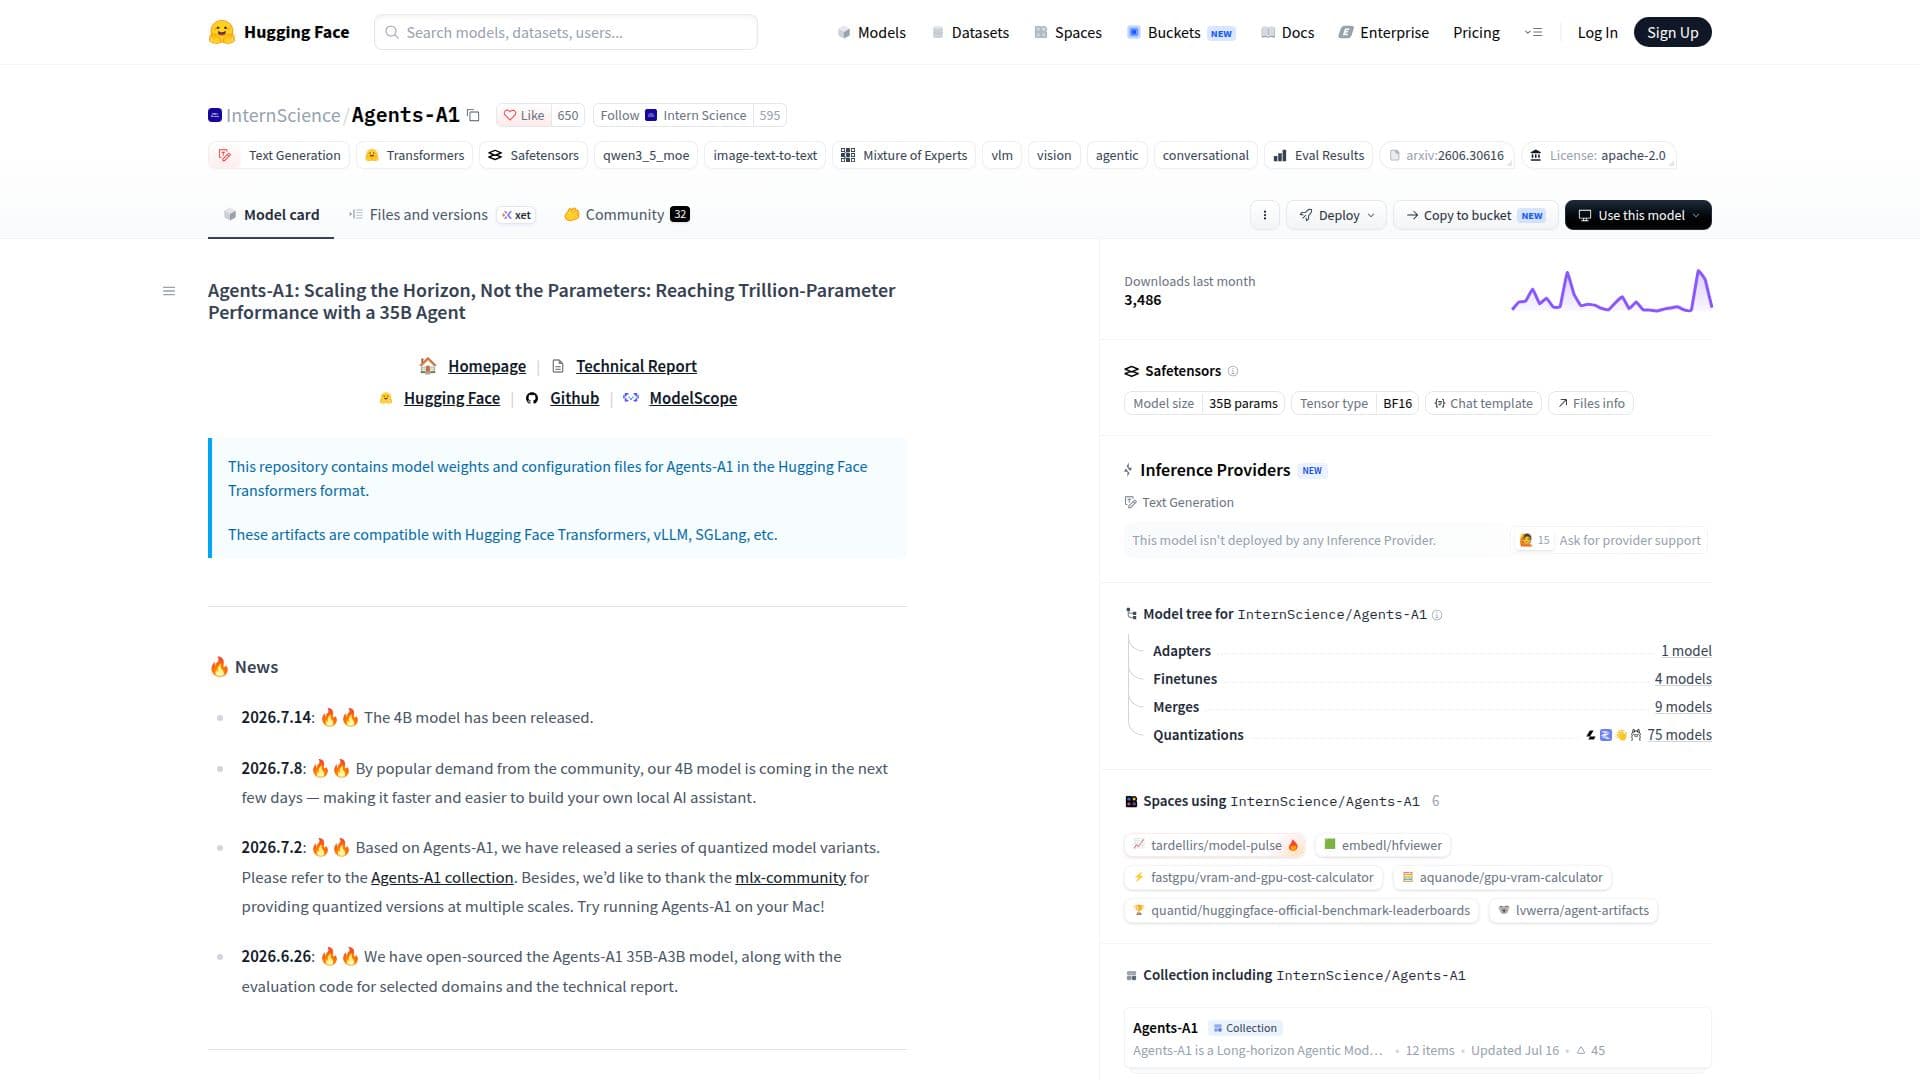This screenshot has height=1080, width=1920.
Task: Click the Log In link
Action: (1597, 32)
